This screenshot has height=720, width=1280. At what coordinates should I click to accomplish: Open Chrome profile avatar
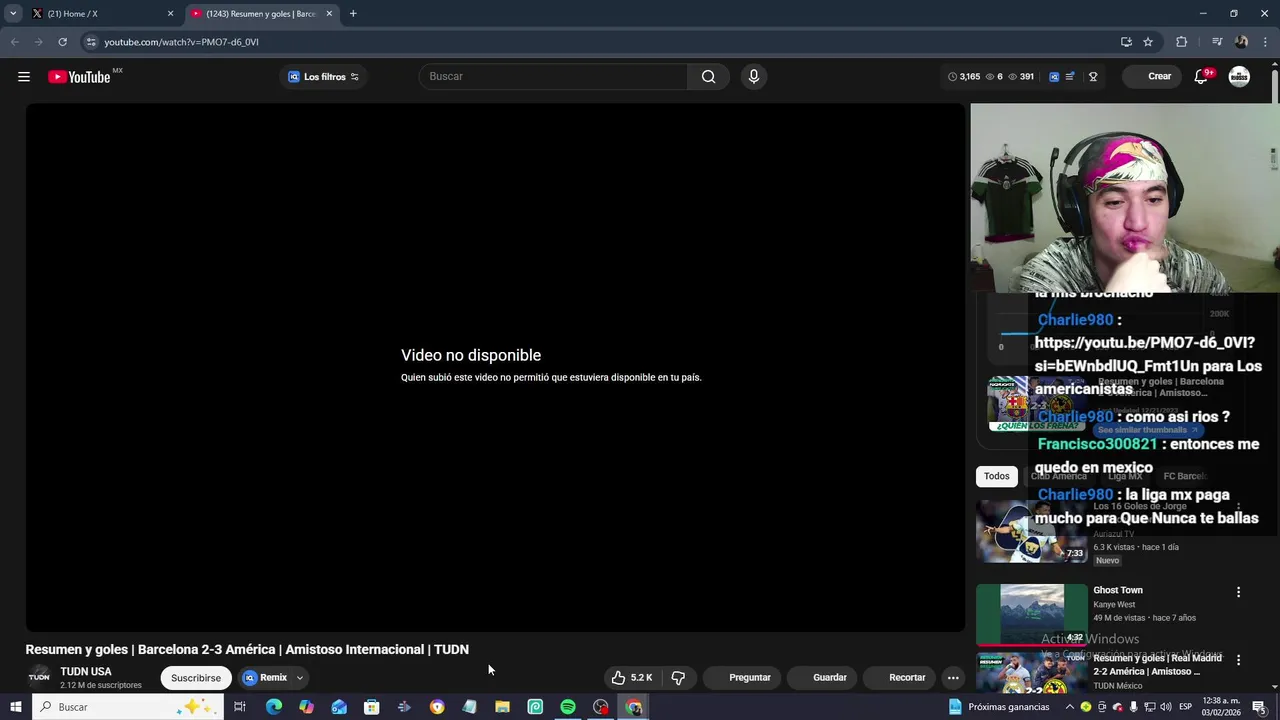[1241, 42]
